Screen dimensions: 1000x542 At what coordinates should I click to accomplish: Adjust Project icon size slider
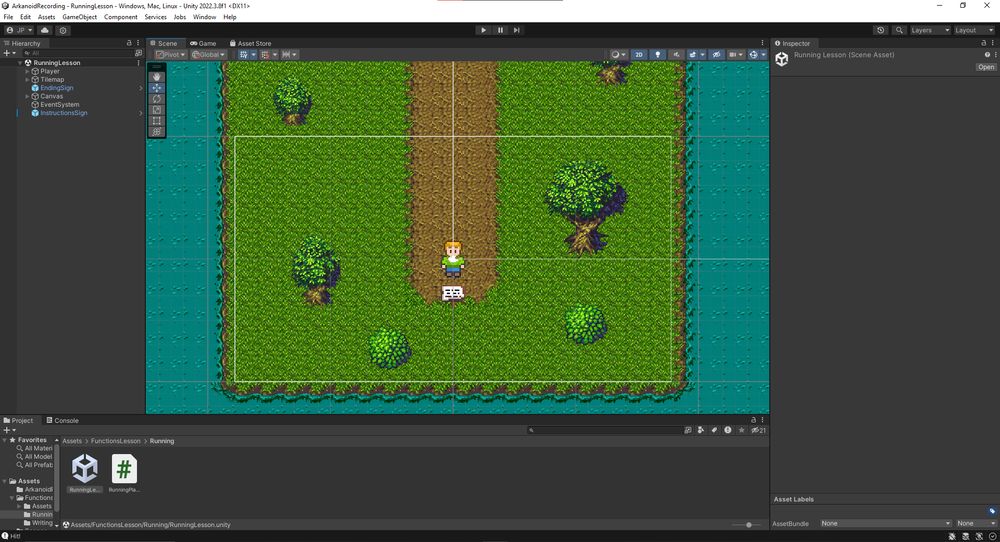(748, 525)
